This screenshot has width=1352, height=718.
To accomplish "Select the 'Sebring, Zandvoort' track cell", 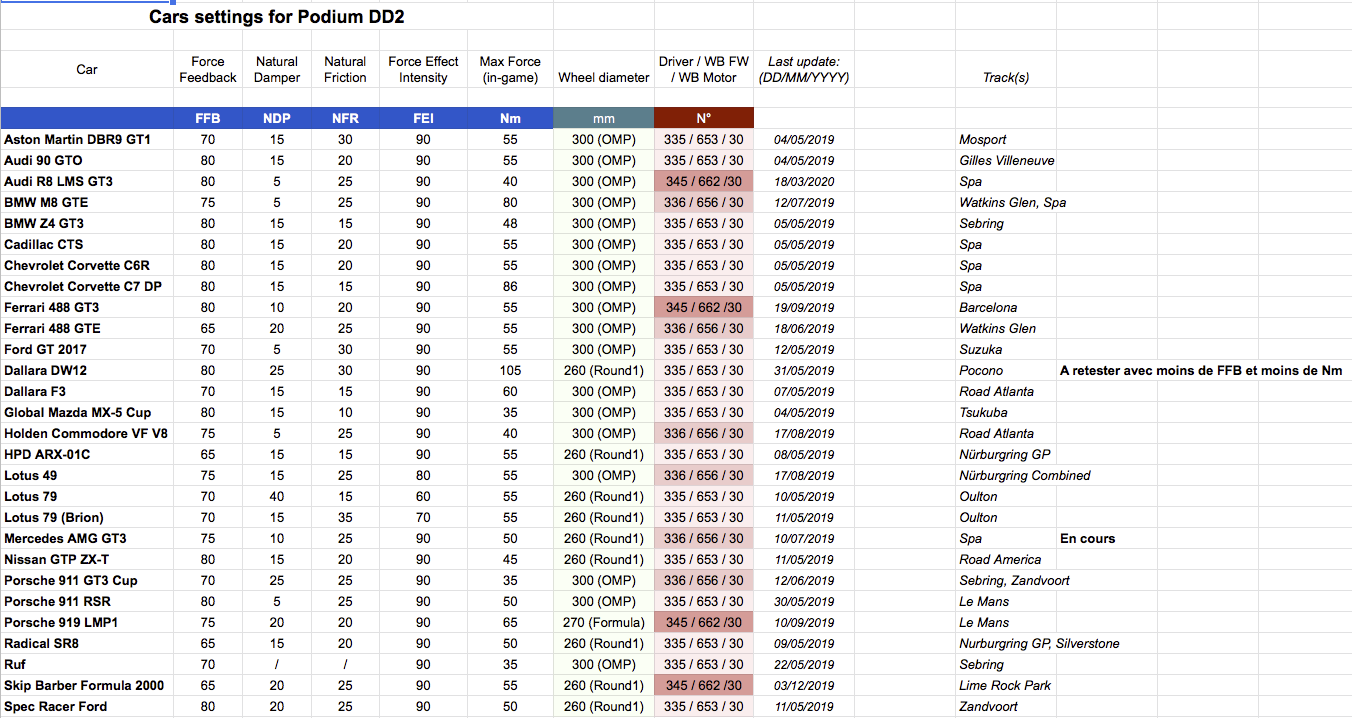I will click(1014, 580).
